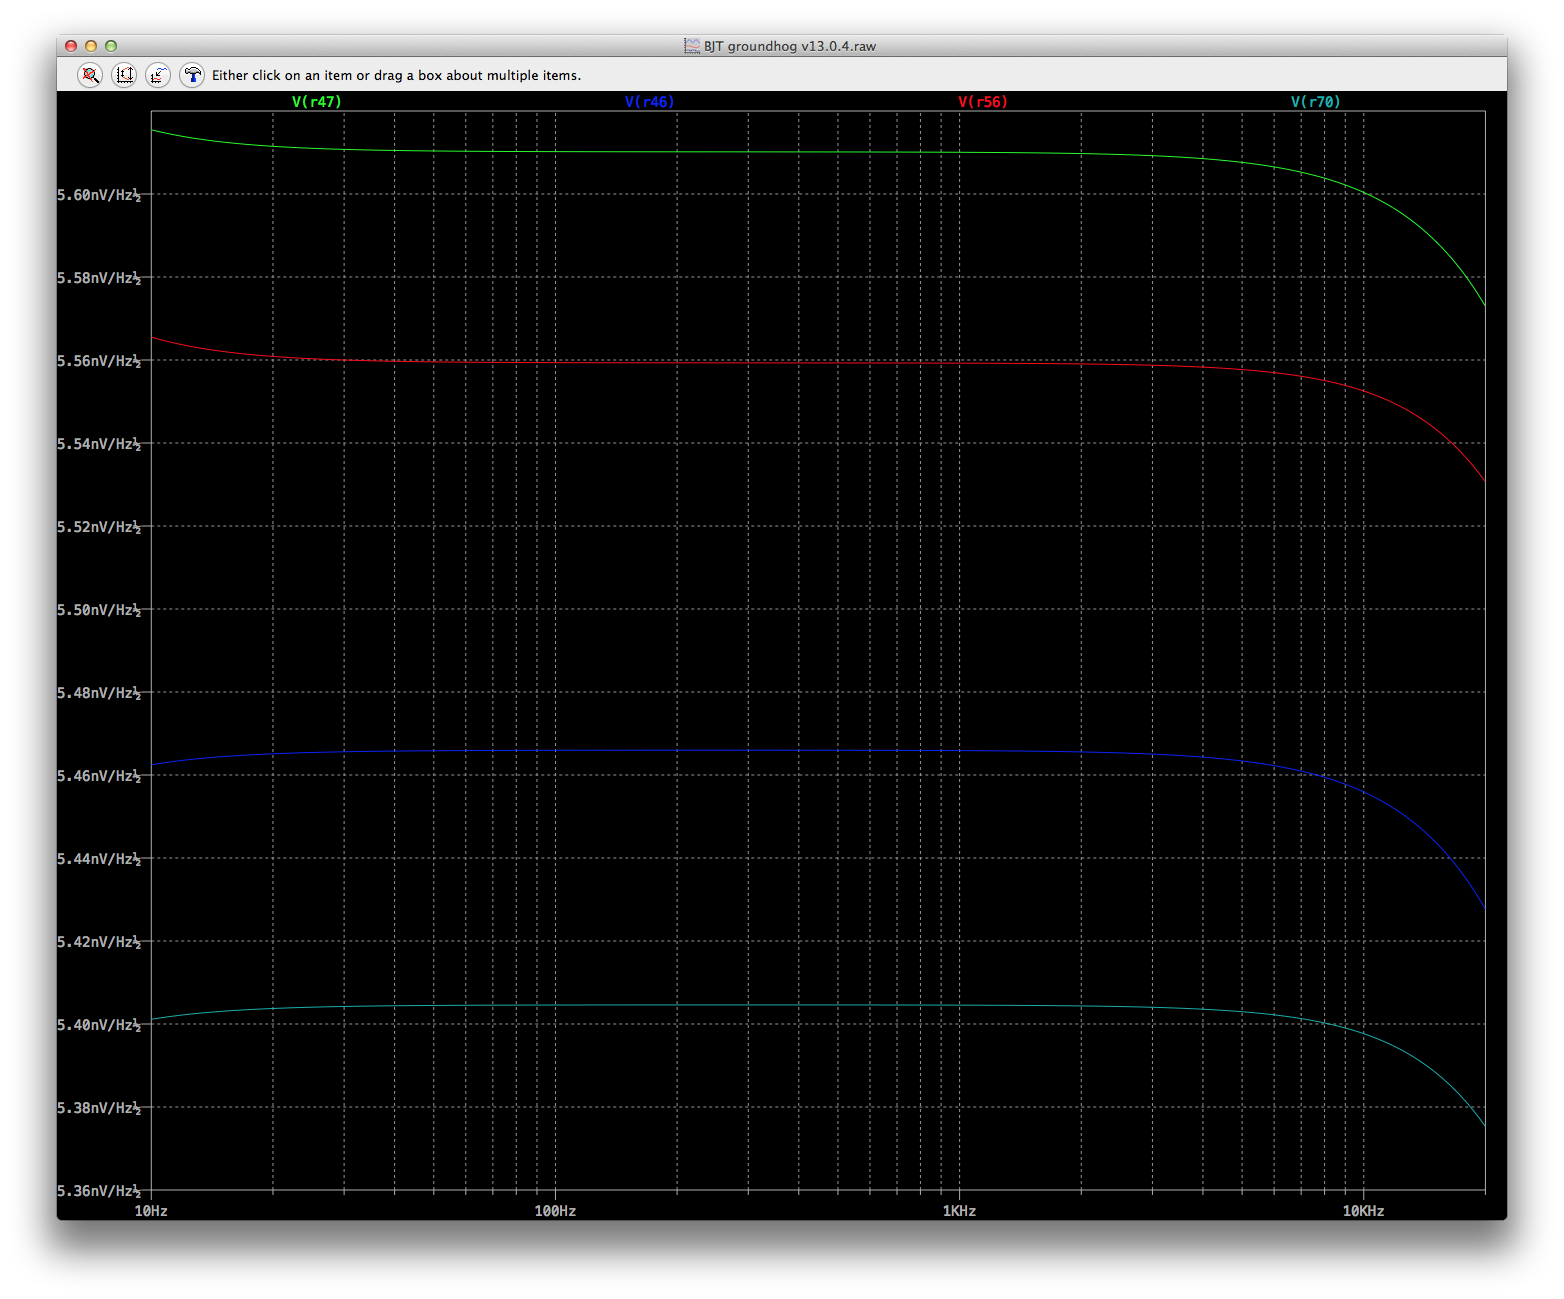Click the 5.42nV/Hz½ axis label

tap(99, 942)
